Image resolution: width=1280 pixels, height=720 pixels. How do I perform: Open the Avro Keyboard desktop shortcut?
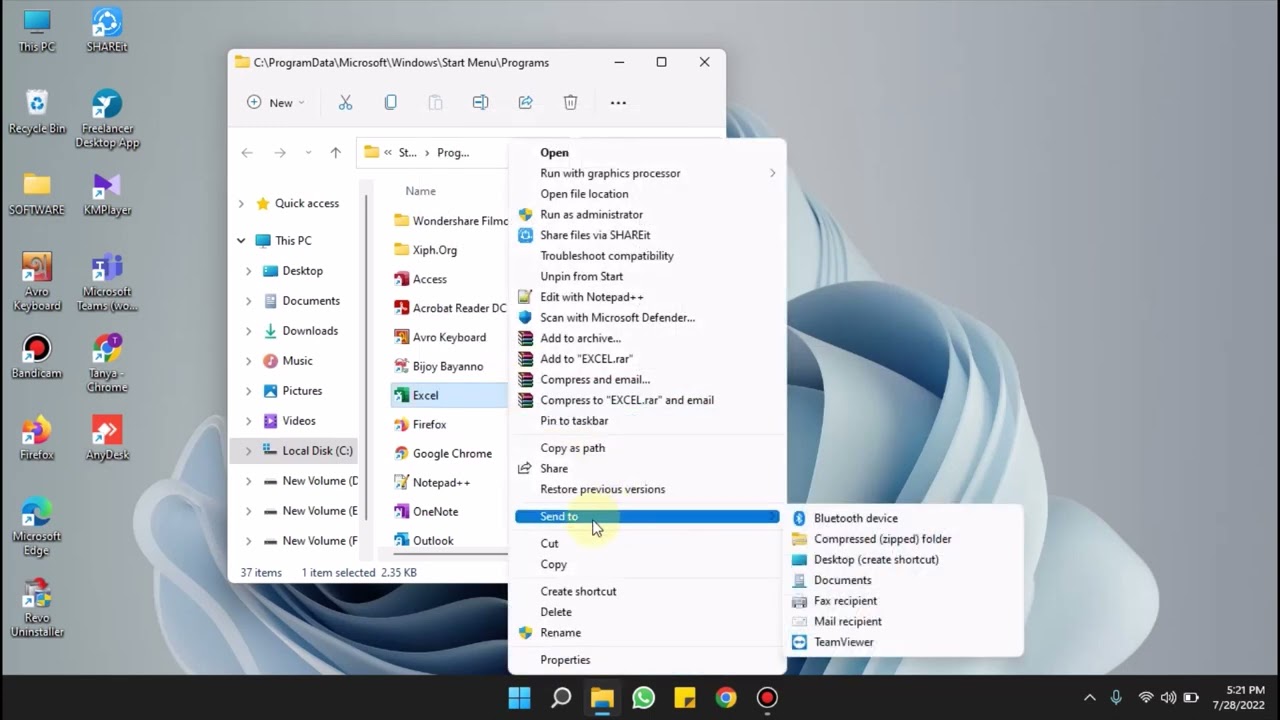[37, 282]
